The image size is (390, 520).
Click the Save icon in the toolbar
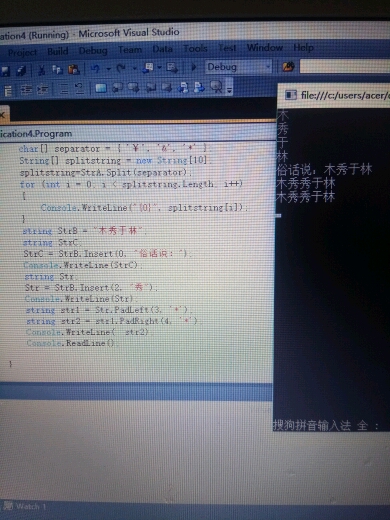coord(5,71)
